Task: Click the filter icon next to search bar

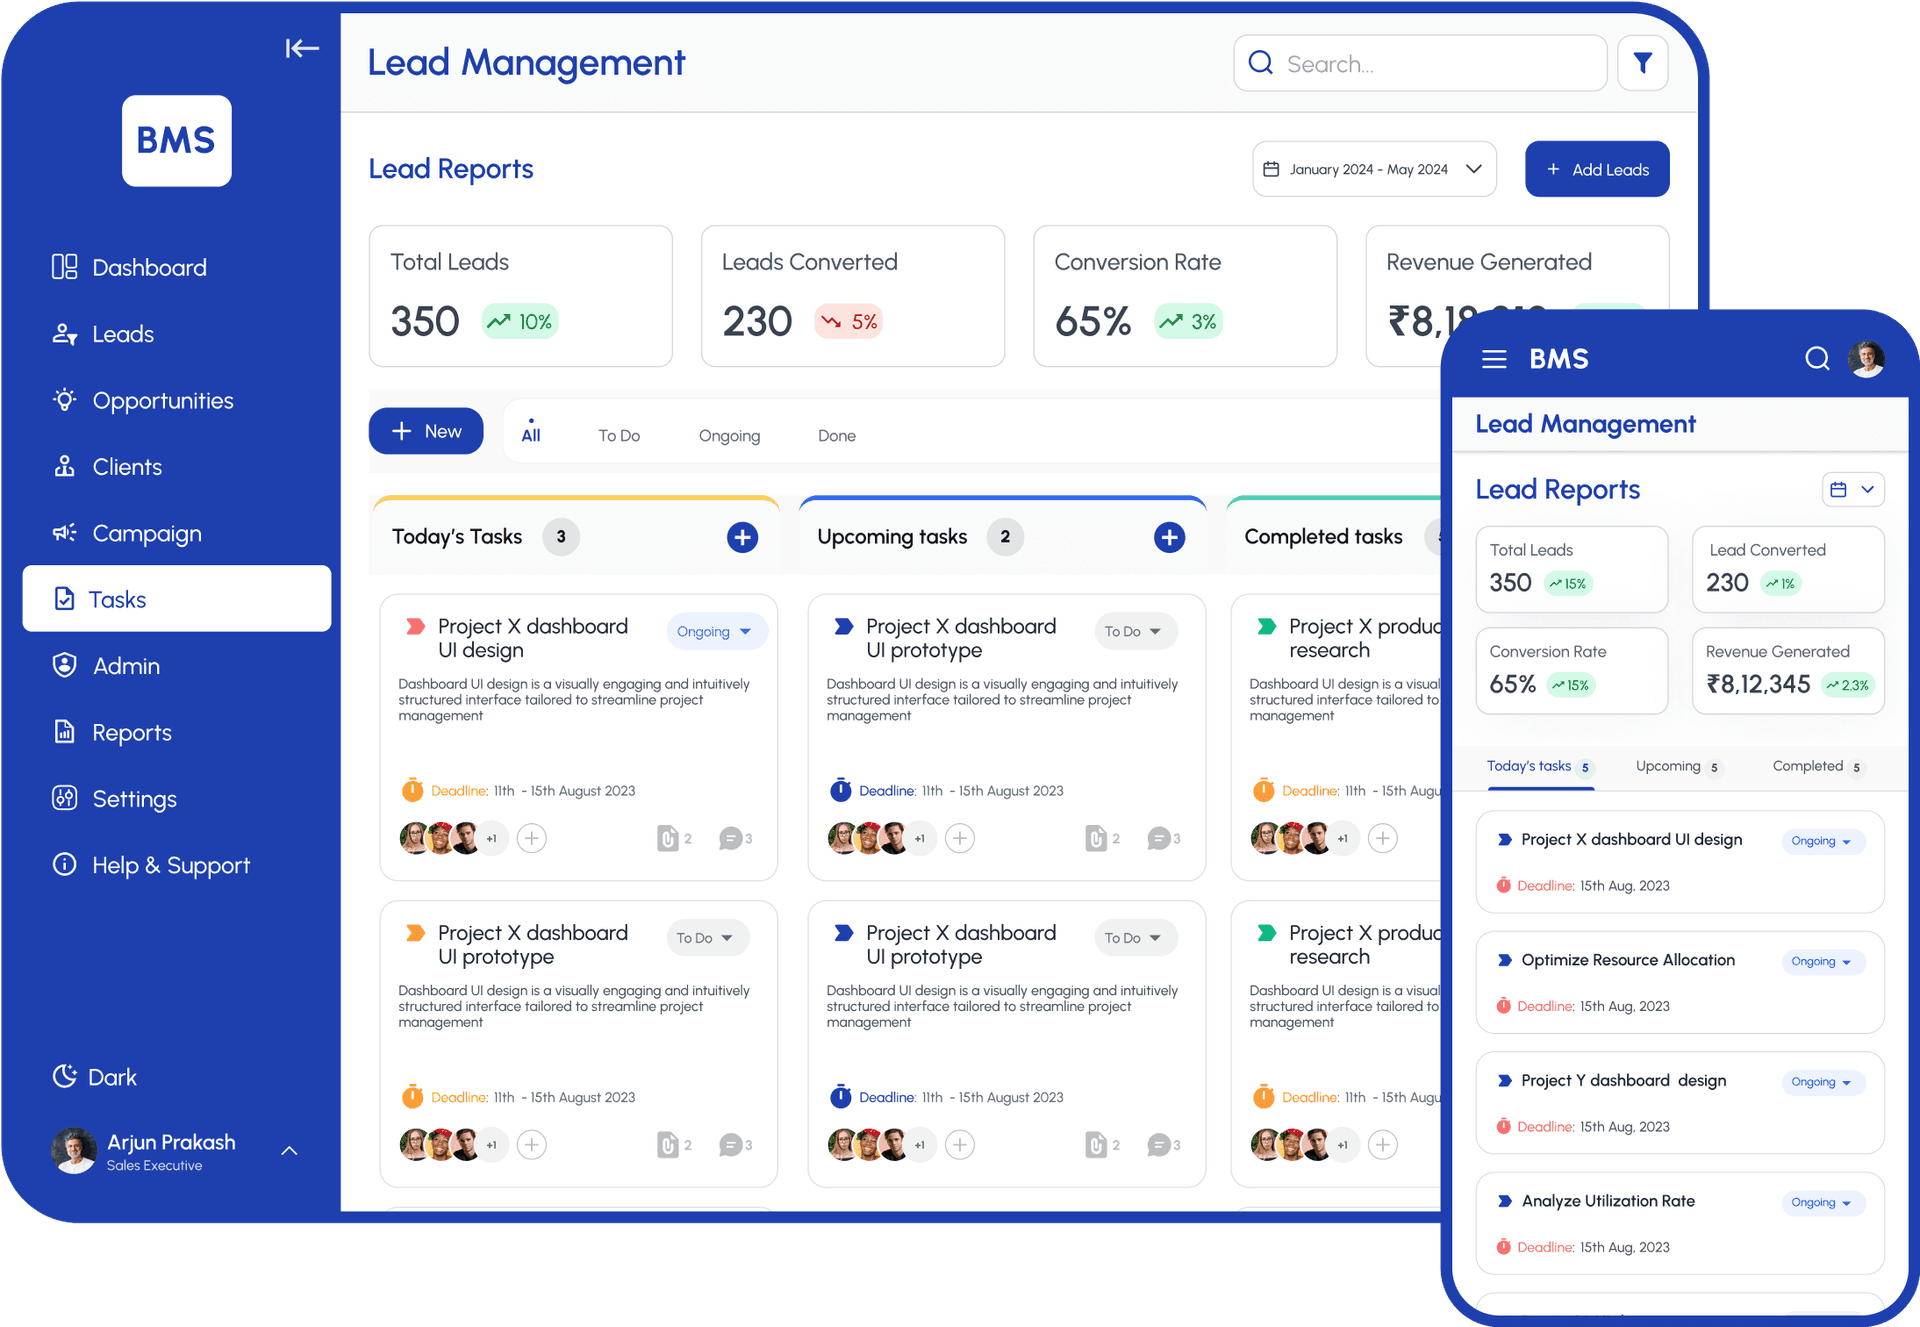Action: click(x=1642, y=62)
